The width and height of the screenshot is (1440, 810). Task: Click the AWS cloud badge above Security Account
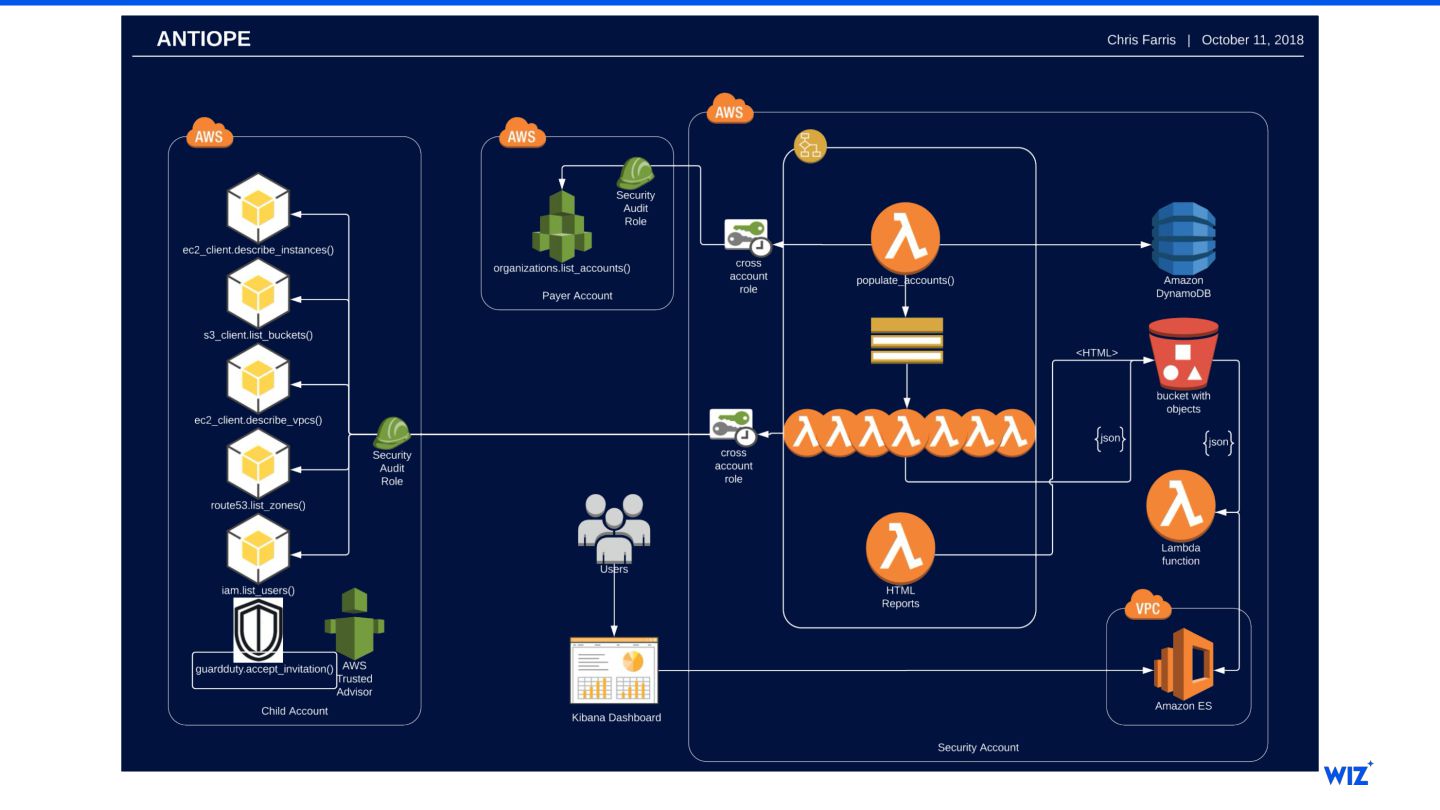click(x=729, y=111)
